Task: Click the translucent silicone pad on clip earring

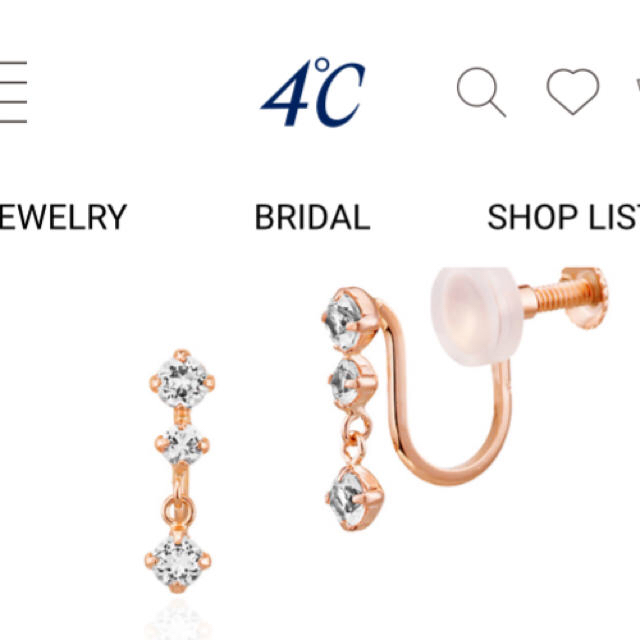Action: [476, 316]
